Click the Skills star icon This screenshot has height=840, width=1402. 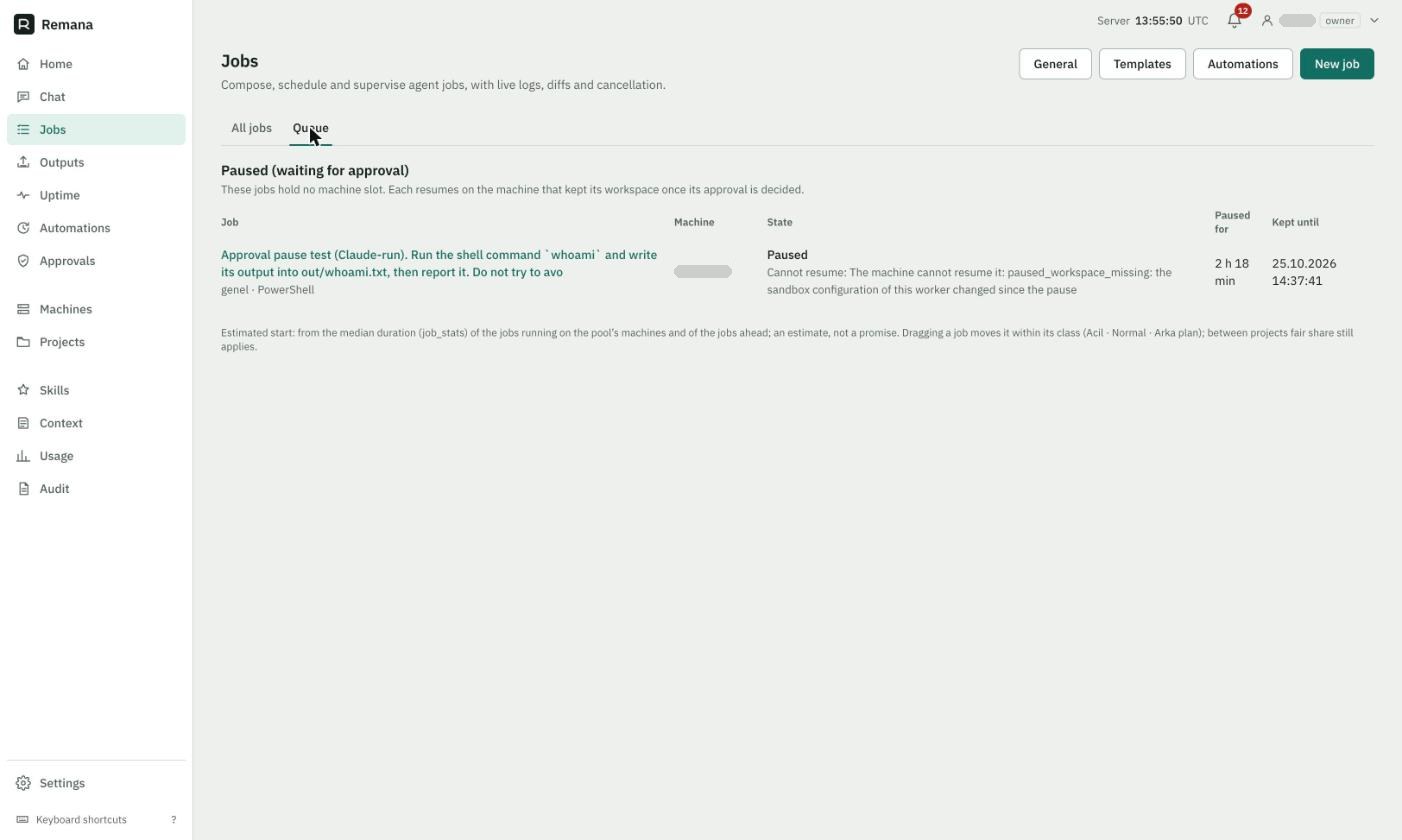(23, 390)
